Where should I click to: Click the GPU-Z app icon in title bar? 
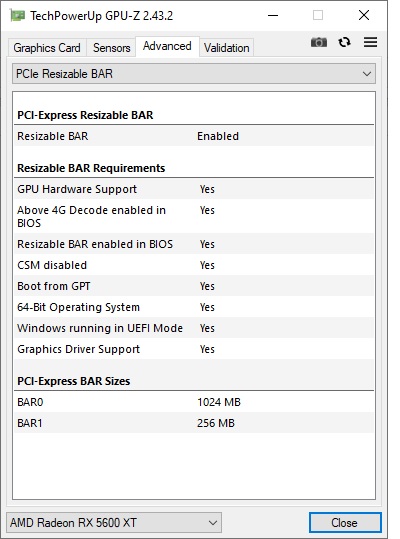tap(17, 15)
